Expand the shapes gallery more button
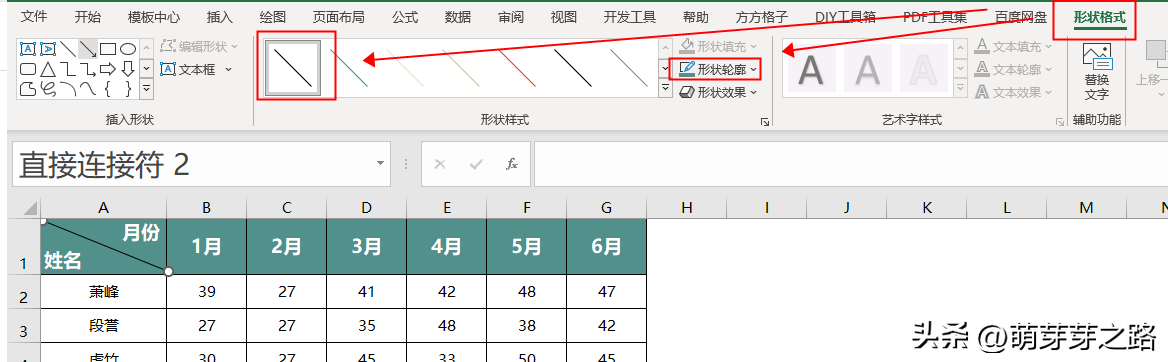The width and height of the screenshot is (1168, 362). [147, 89]
